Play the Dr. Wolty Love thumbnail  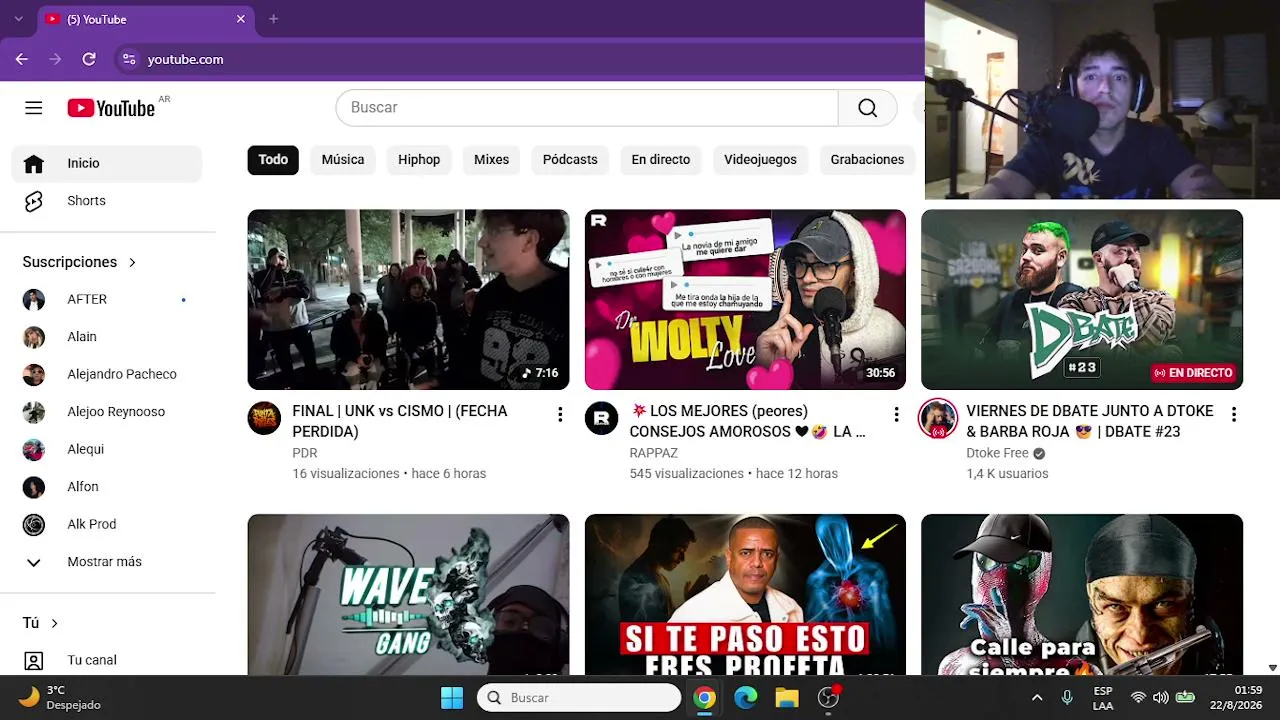pyautogui.click(x=745, y=299)
